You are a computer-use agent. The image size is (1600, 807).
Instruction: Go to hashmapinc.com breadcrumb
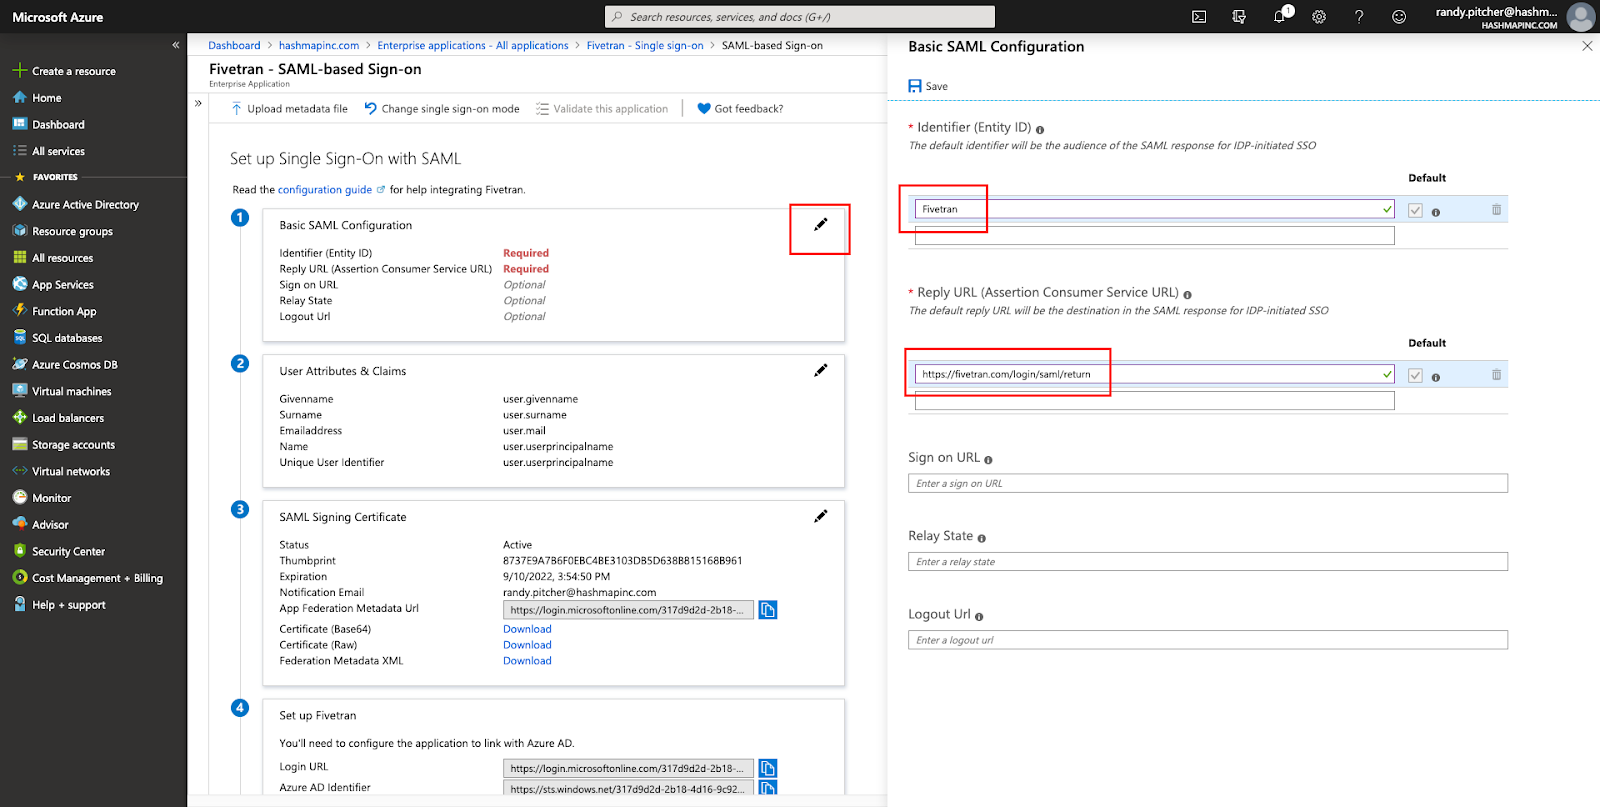click(x=319, y=46)
